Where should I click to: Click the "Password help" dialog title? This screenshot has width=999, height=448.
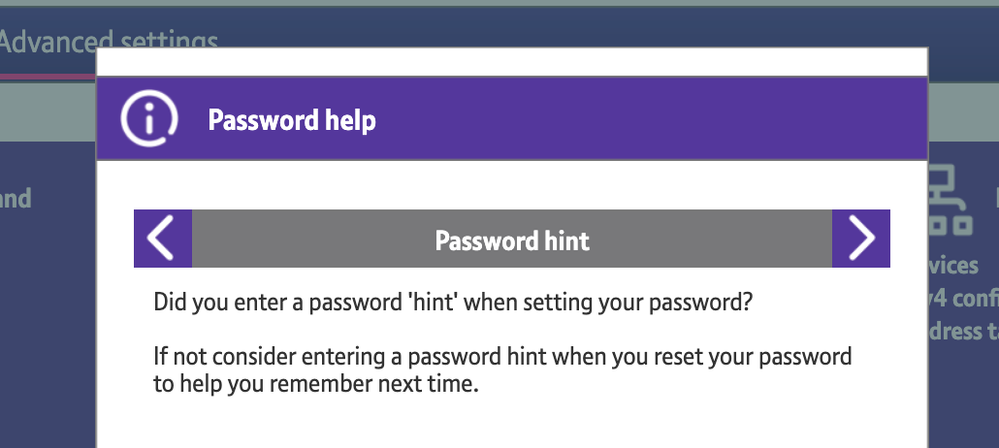coord(292,121)
